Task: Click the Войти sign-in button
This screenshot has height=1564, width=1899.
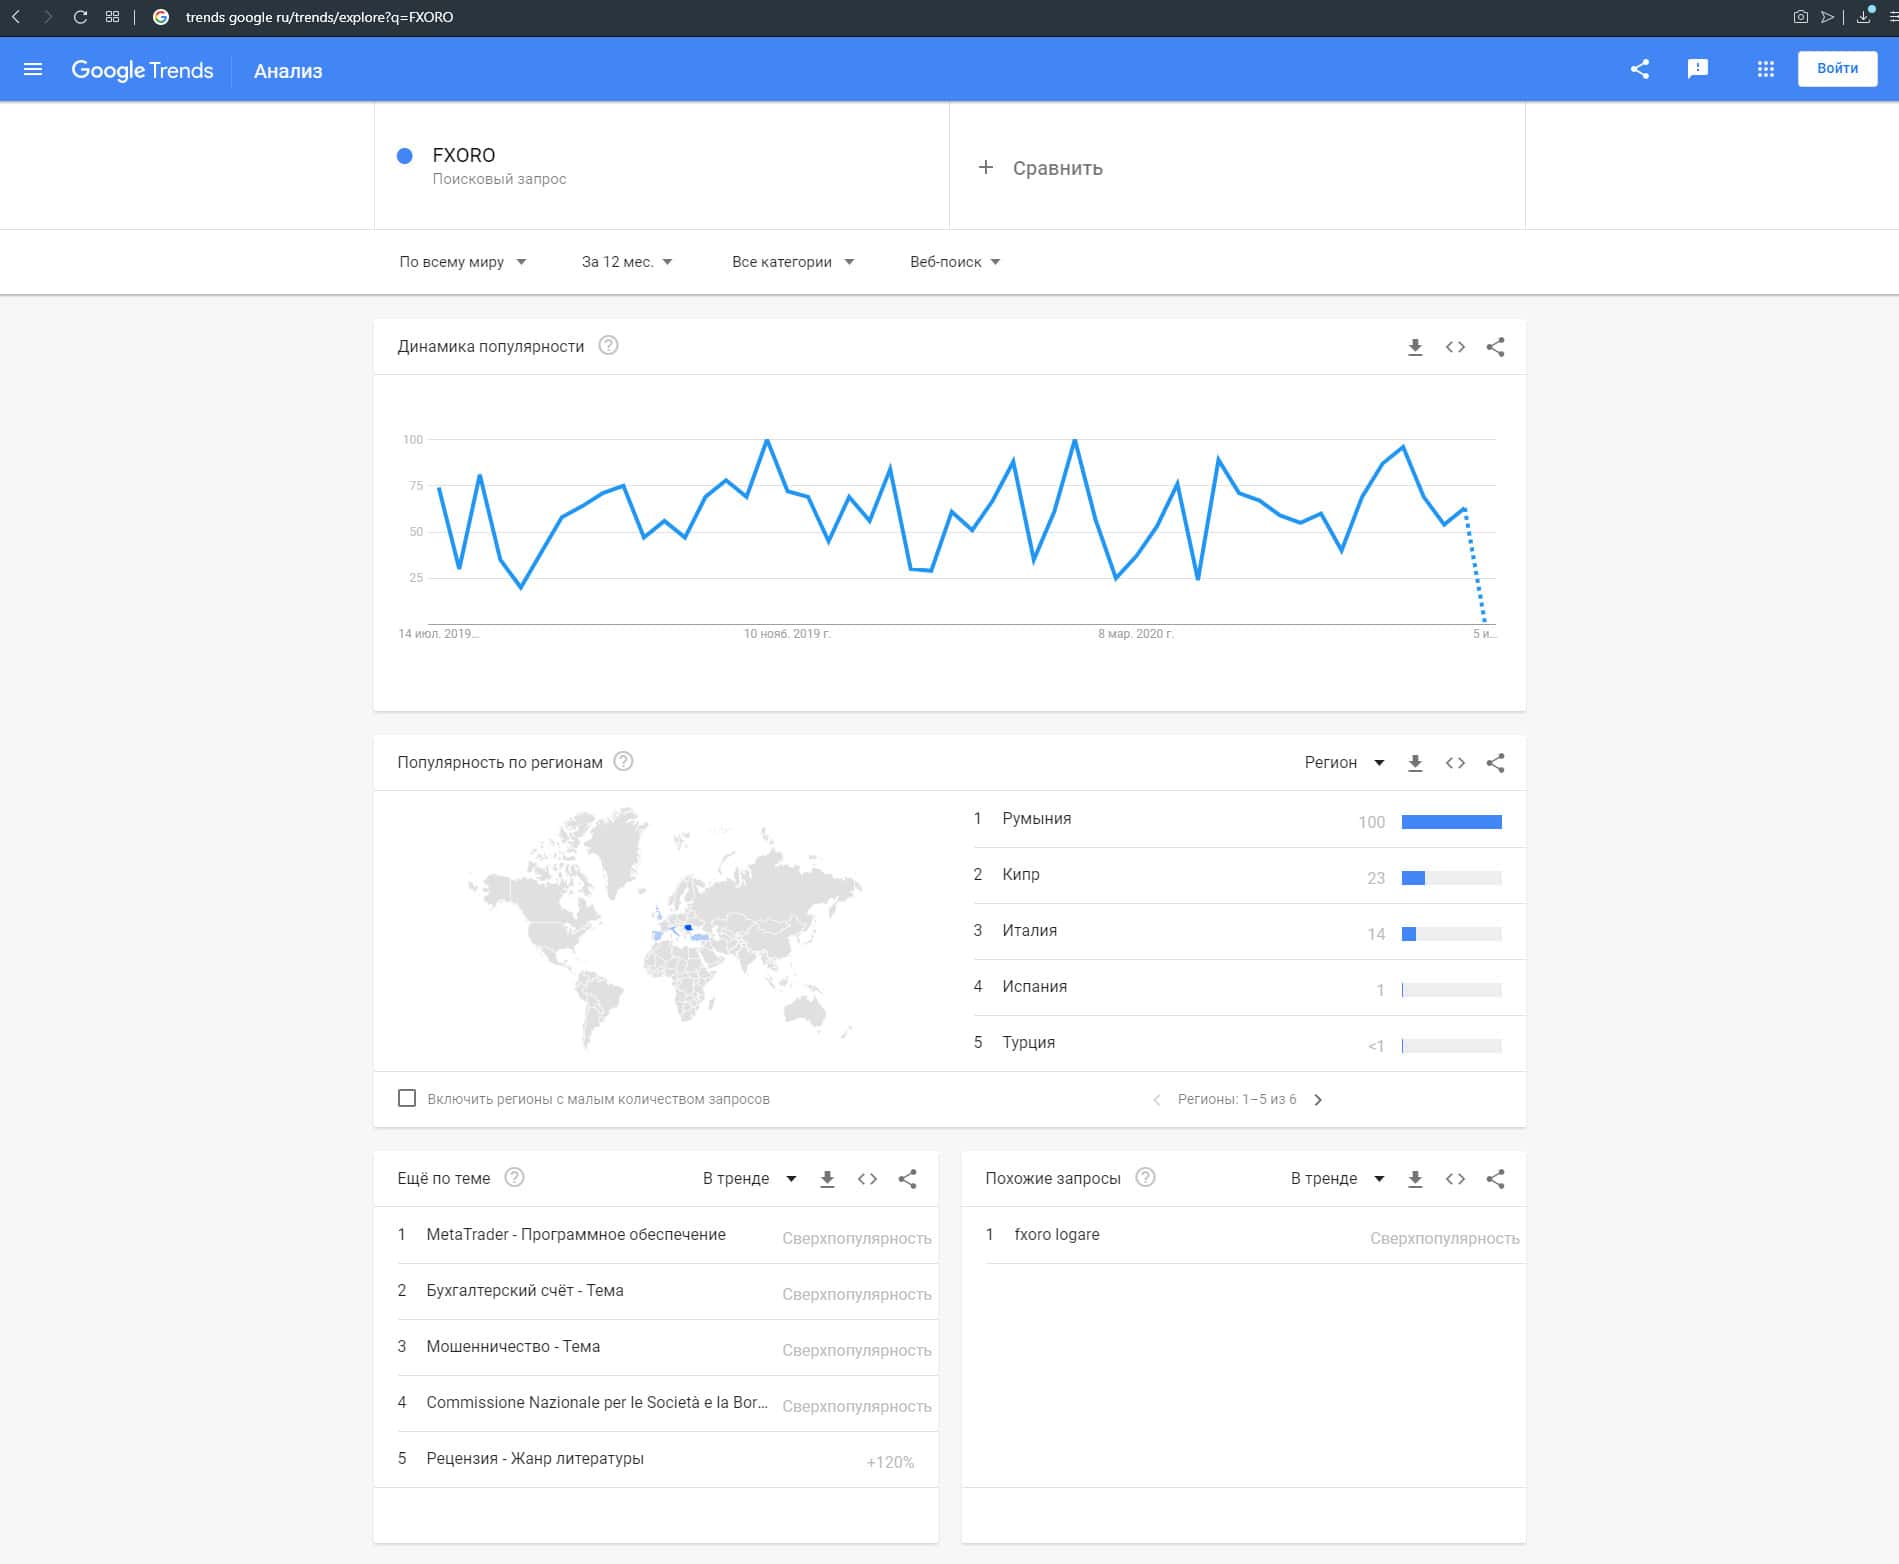Action: click(x=1836, y=69)
